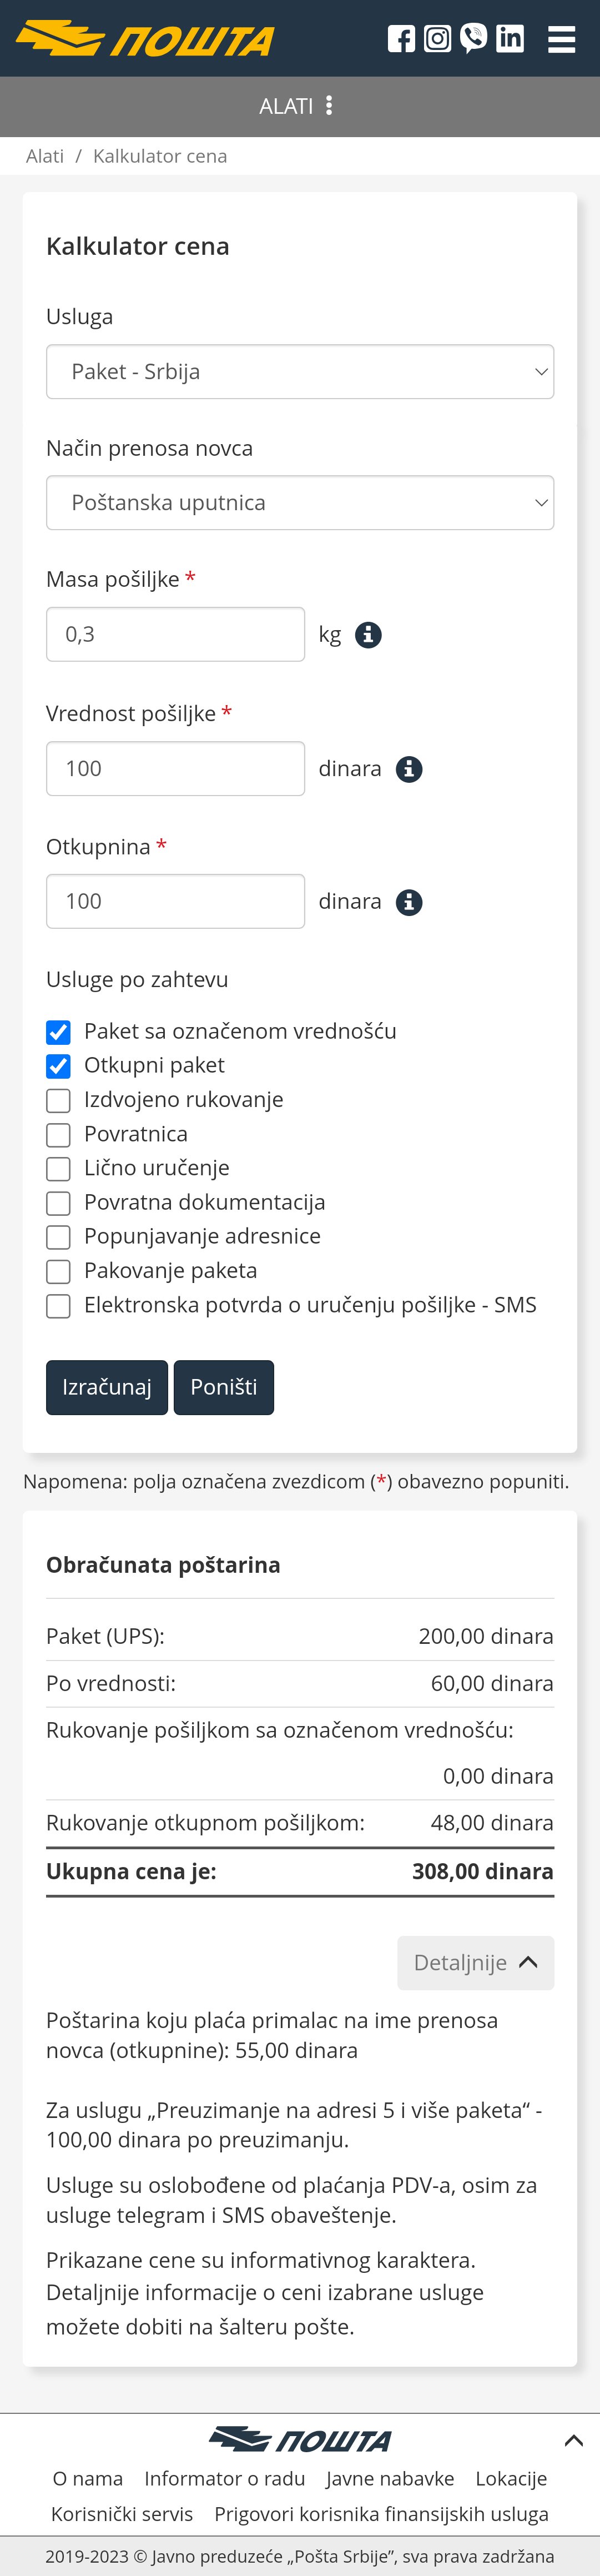Click the Masa pošiljke input field
This screenshot has width=600, height=2576.
pyautogui.click(x=176, y=634)
